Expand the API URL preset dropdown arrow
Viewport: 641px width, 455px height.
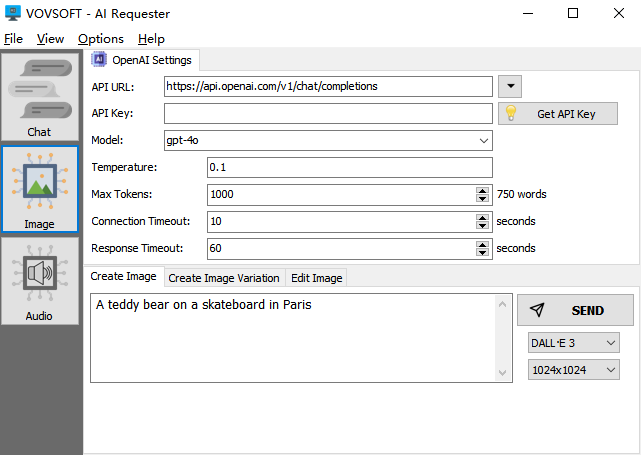510,86
